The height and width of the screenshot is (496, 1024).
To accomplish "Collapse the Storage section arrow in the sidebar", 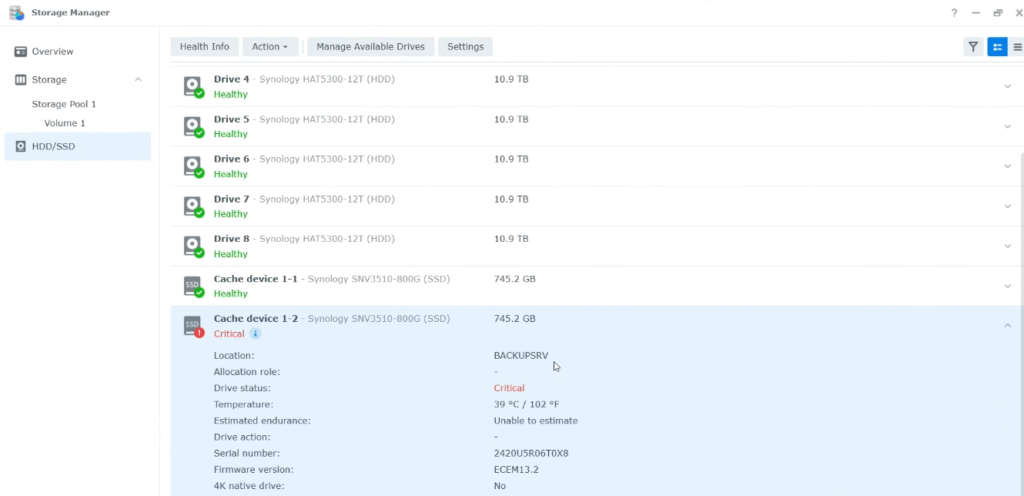I will [138, 80].
